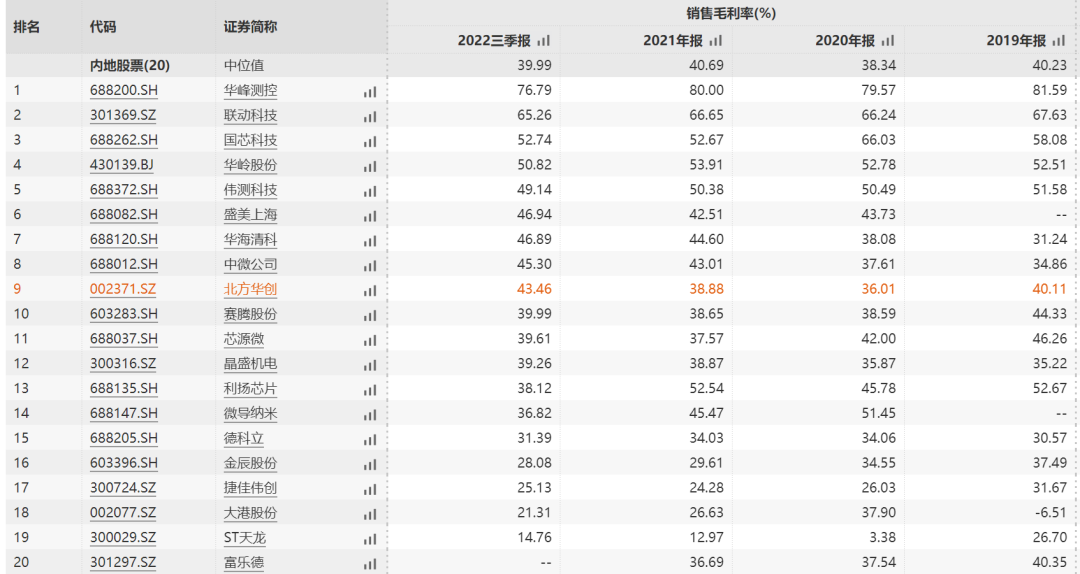This screenshot has width=1080, height=574.
Task: Select the 2021年报 column header
Action: coord(673,41)
